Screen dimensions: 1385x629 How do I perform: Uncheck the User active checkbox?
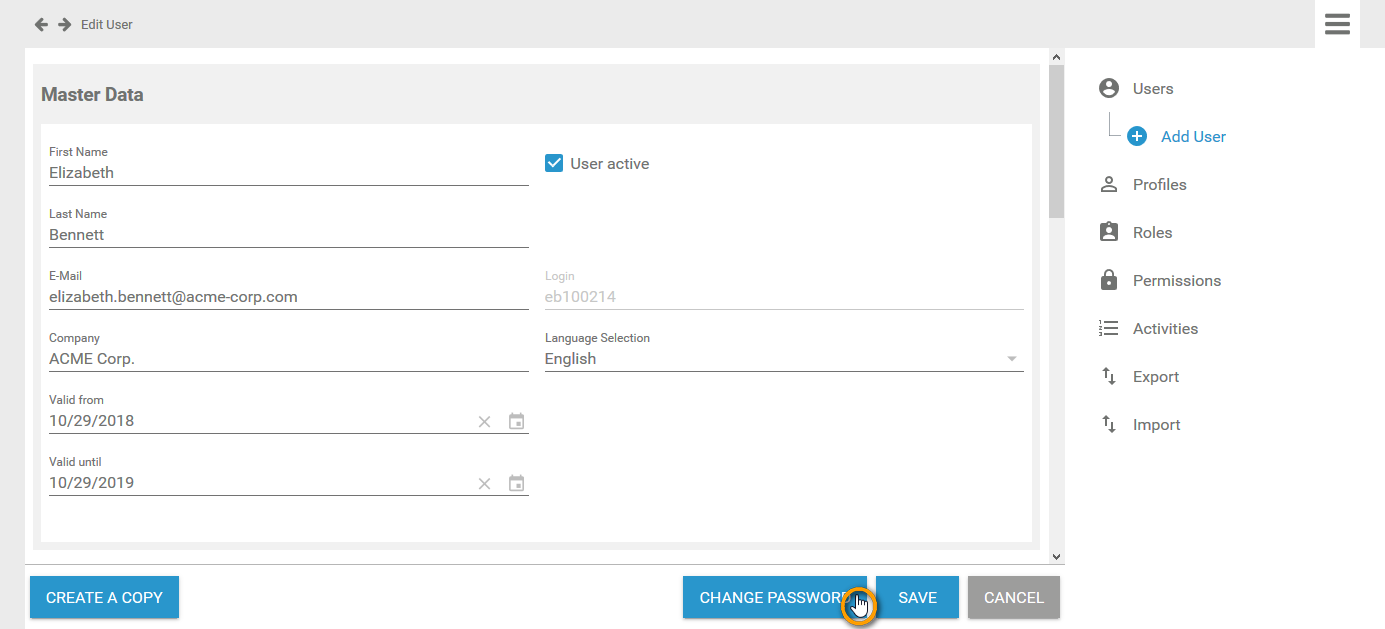[554, 162]
